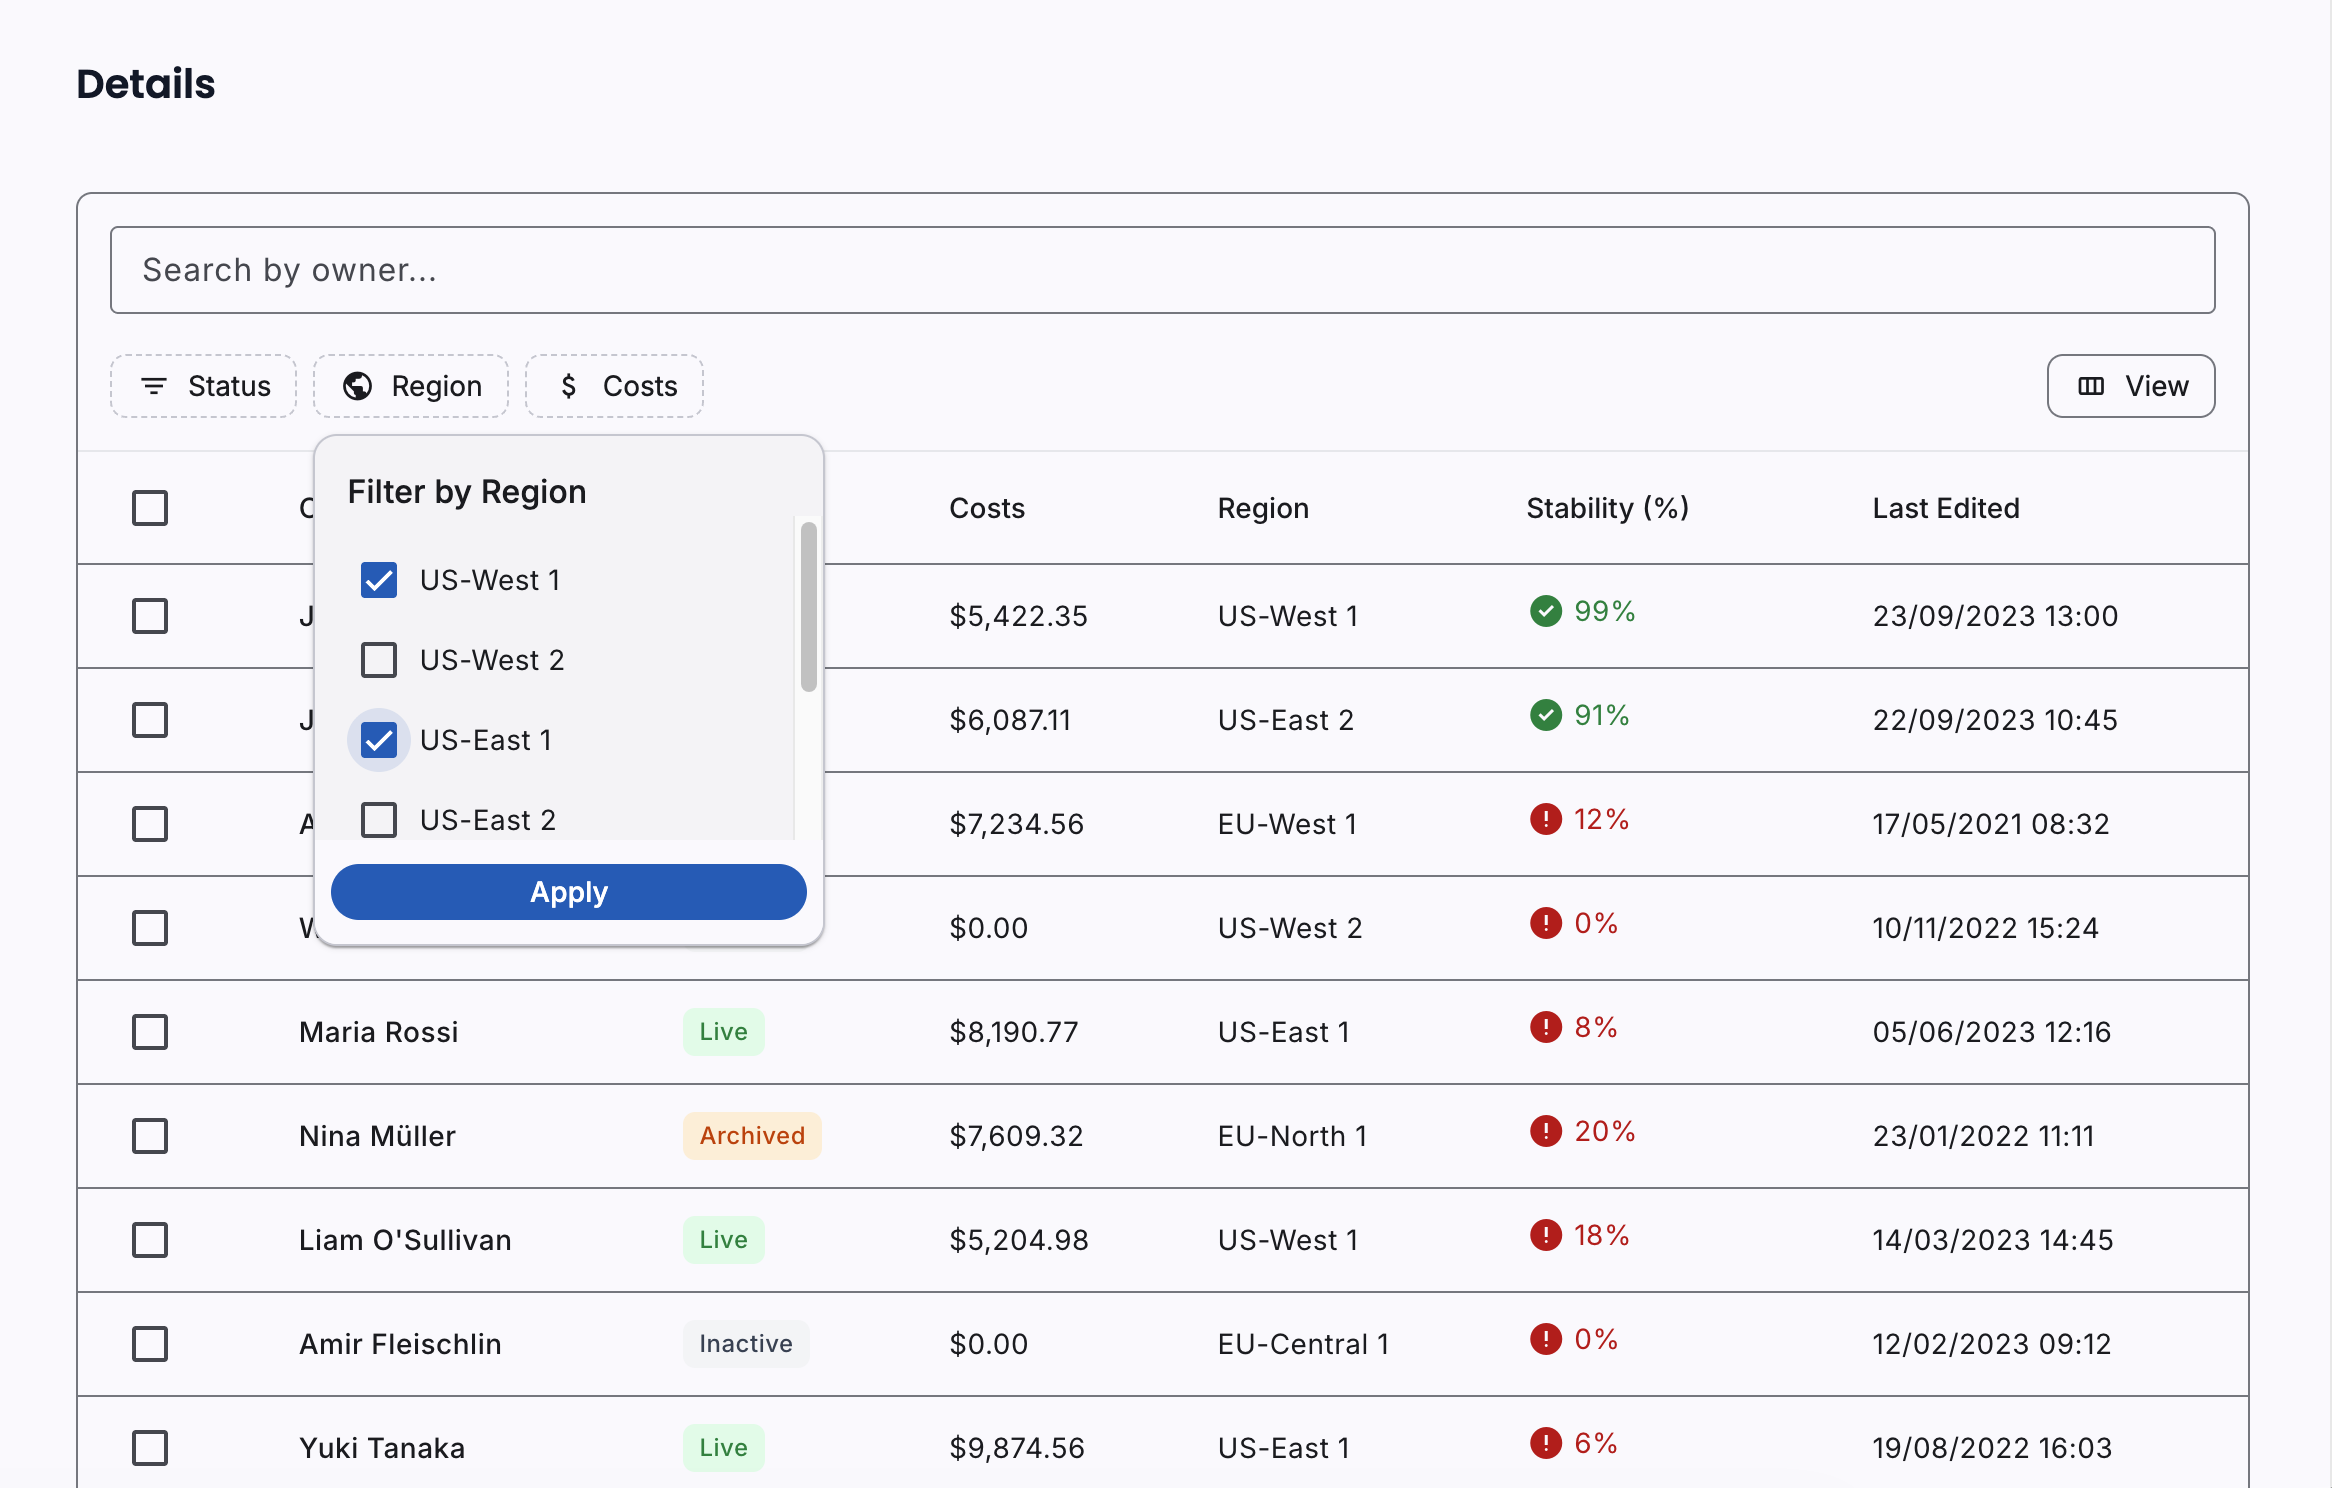The image size is (2332, 1488).
Task: Click green check icon beside 91% stability
Action: [x=1545, y=715]
